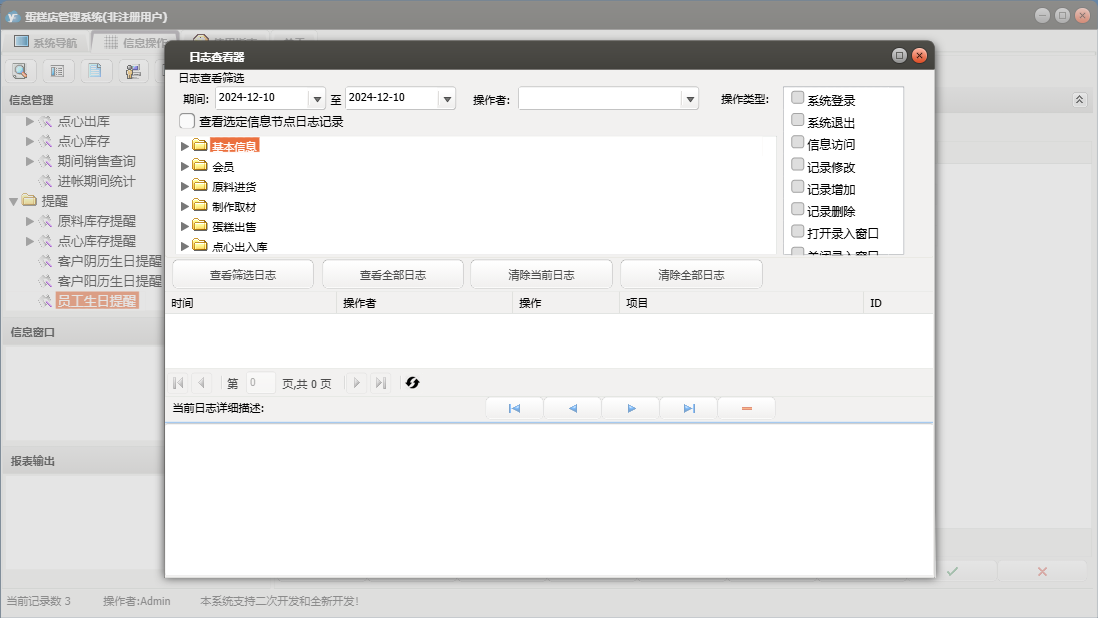
Task: Click the 清除全部日志 button
Action: click(691, 275)
